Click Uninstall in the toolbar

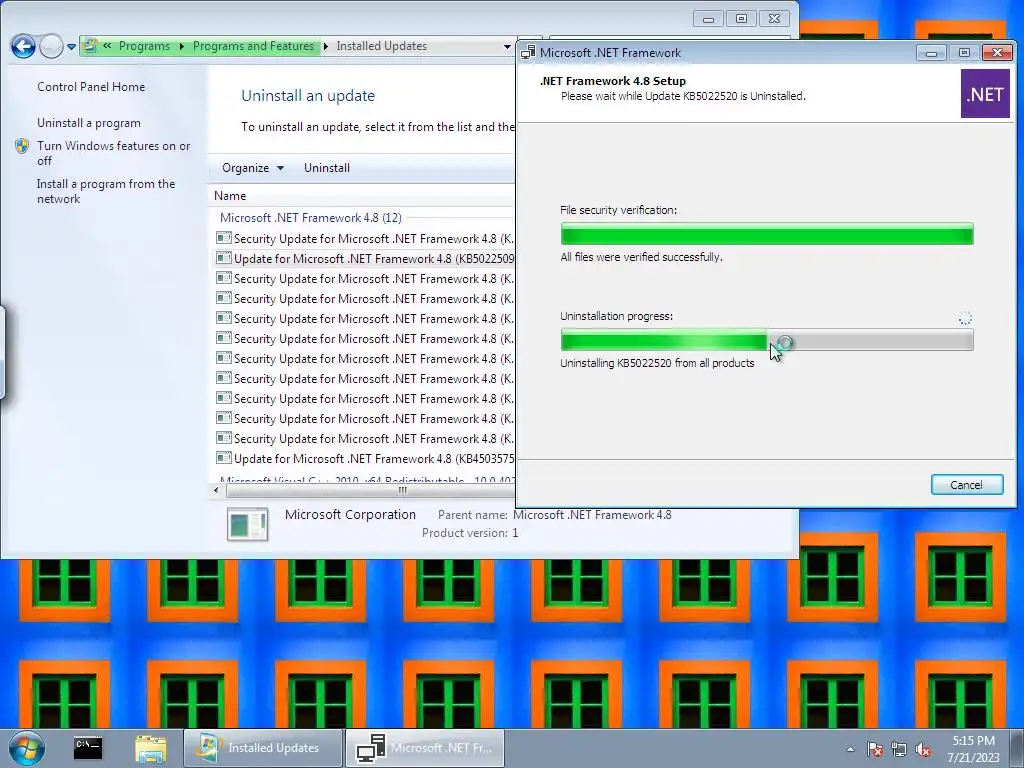click(x=327, y=168)
